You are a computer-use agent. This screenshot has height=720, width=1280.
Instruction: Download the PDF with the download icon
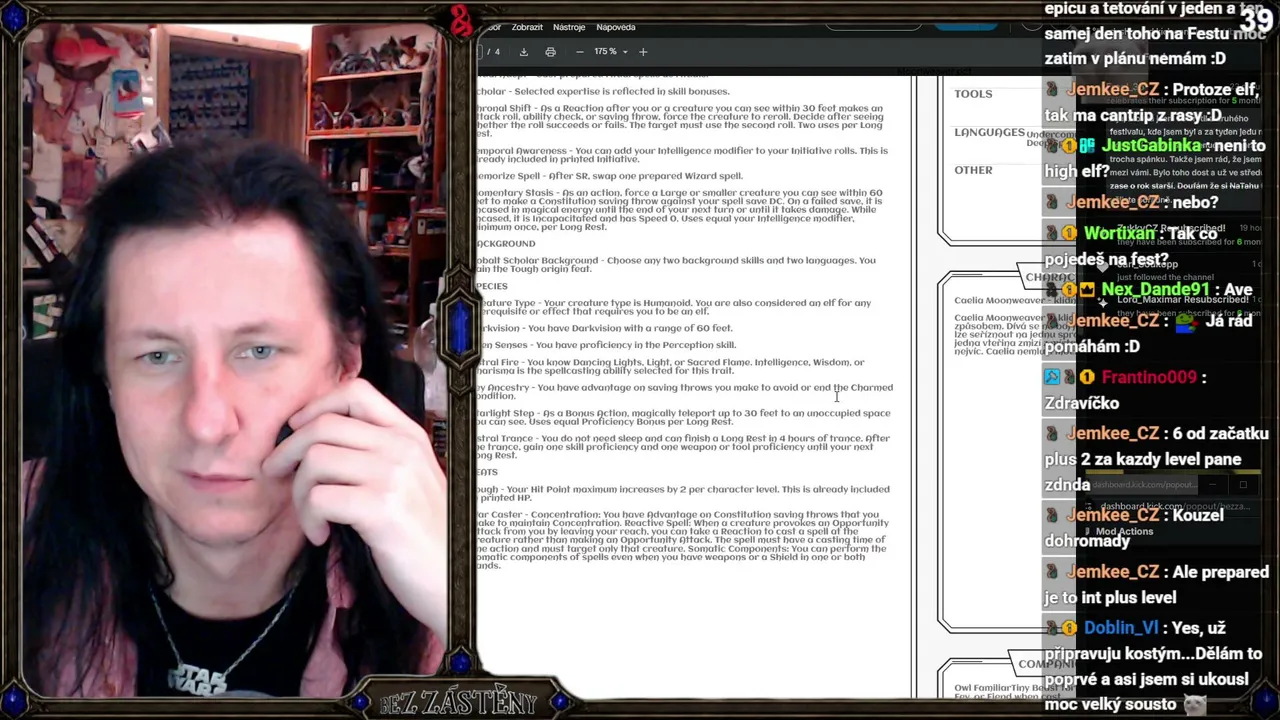(x=523, y=52)
